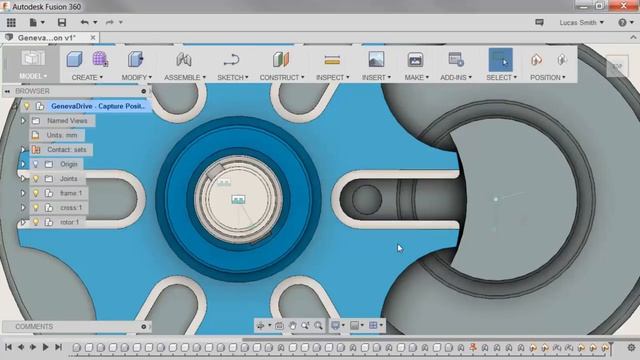Toggle visibility of Joints folder
Image resolution: width=640 pixels, height=360 pixels.
click(36, 179)
